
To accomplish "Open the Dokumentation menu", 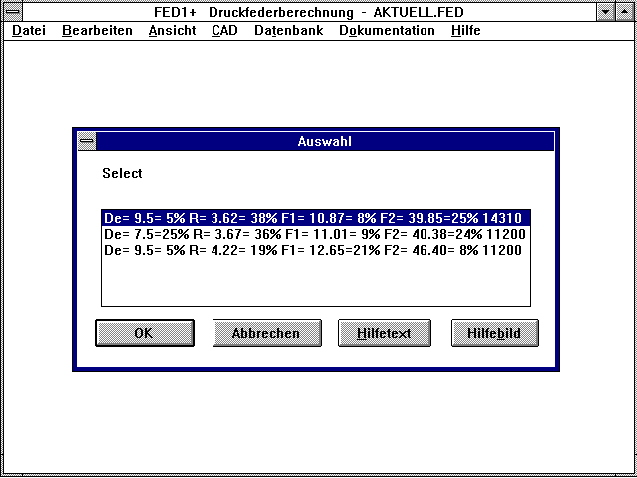I will tap(386, 31).
